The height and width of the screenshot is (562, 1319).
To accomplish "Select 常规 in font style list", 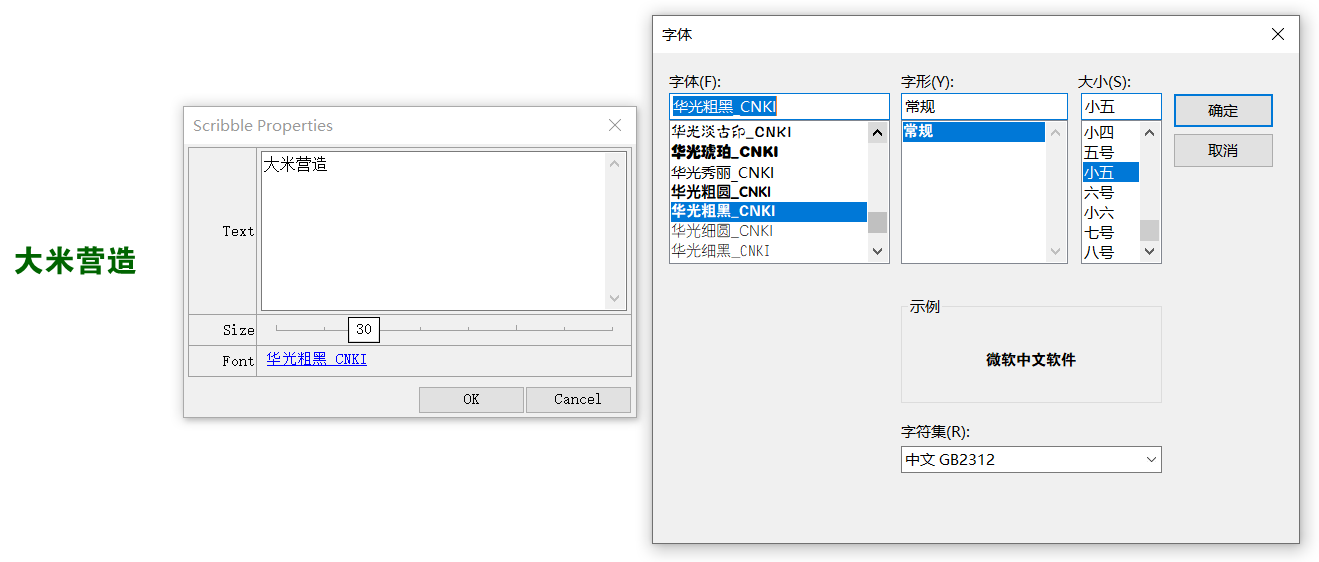I will point(973,131).
